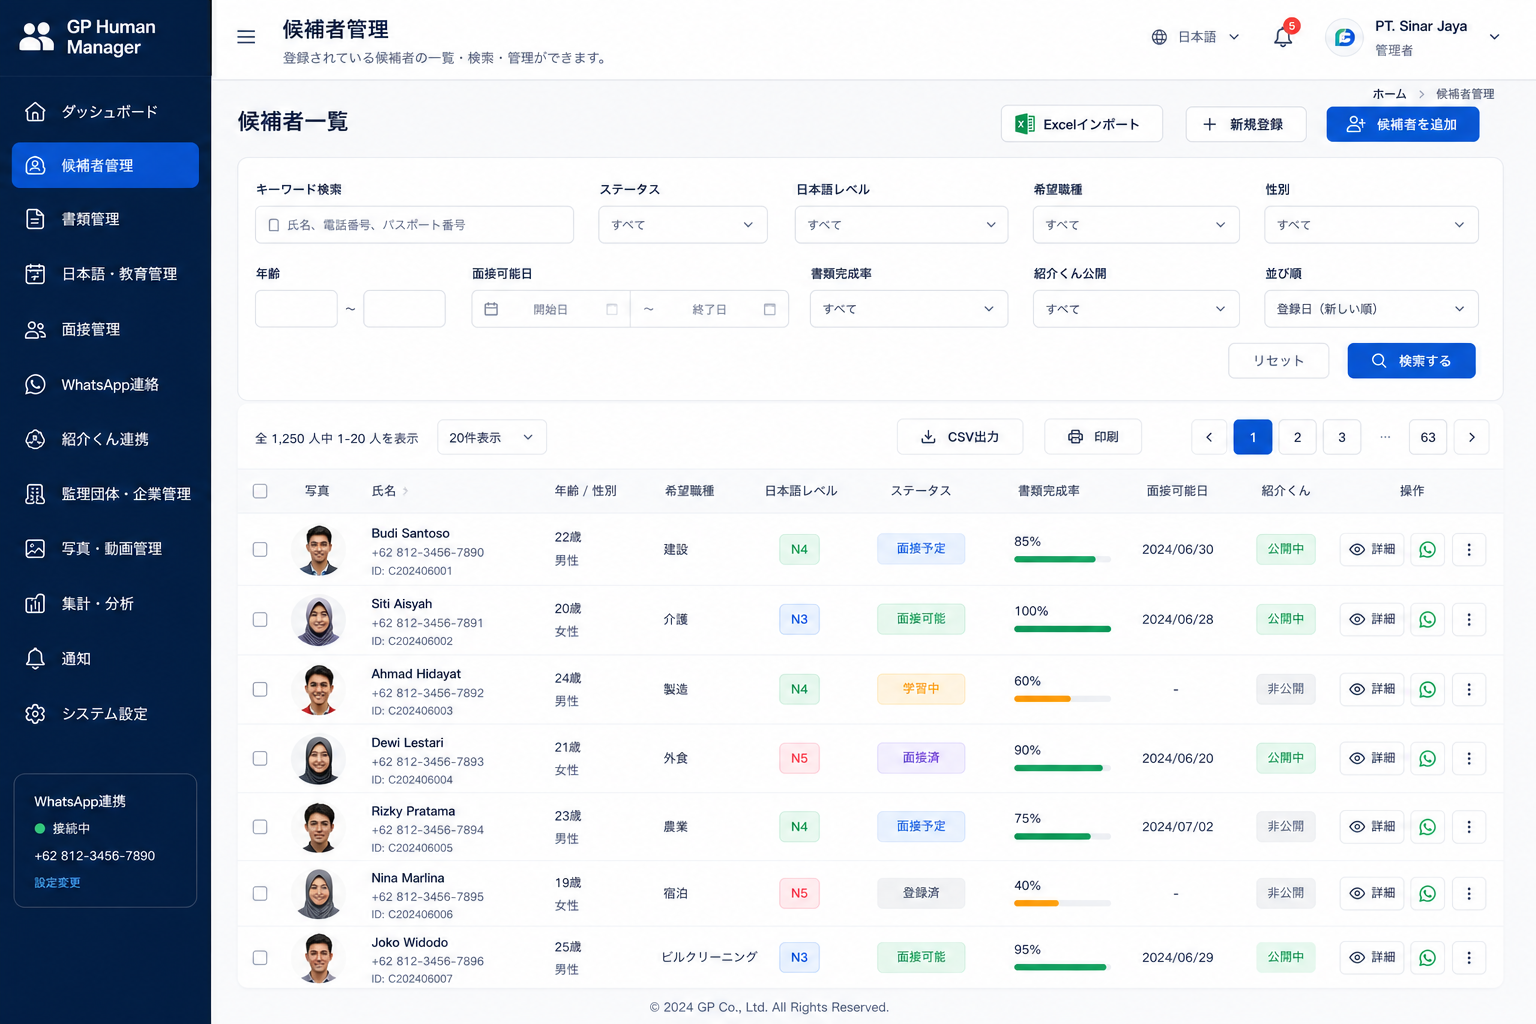The height and width of the screenshot is (1024, 1536).
Task: Navigate to 紹介くん連携 sidebar item
Action: click(x=106, y=439)
